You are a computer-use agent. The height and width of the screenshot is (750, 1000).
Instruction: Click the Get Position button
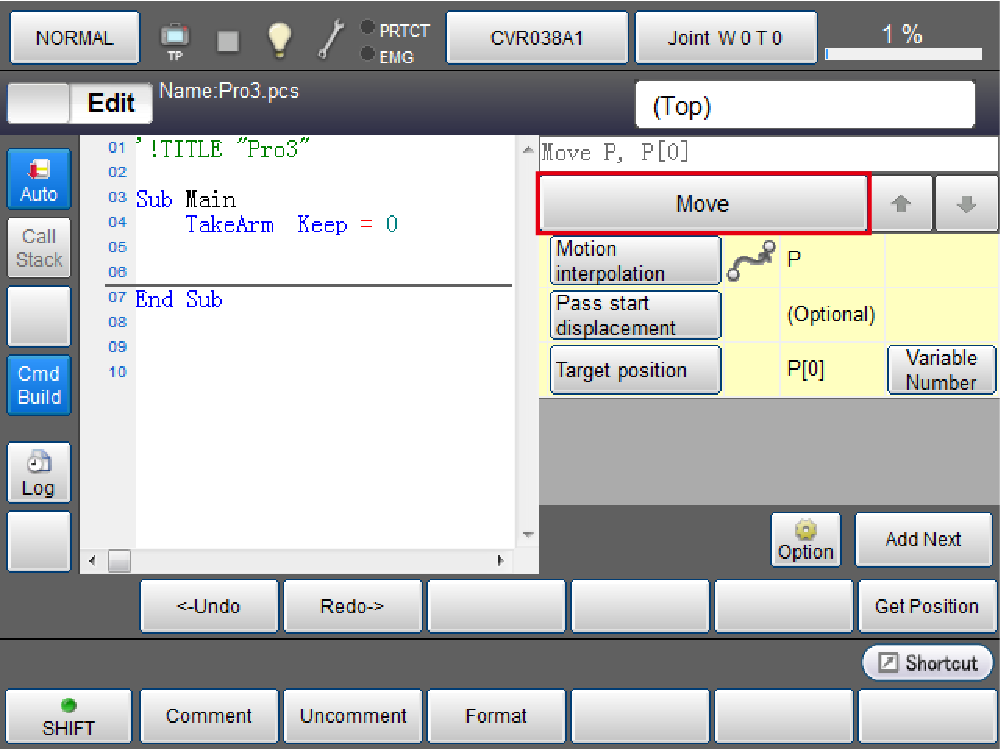926,606
